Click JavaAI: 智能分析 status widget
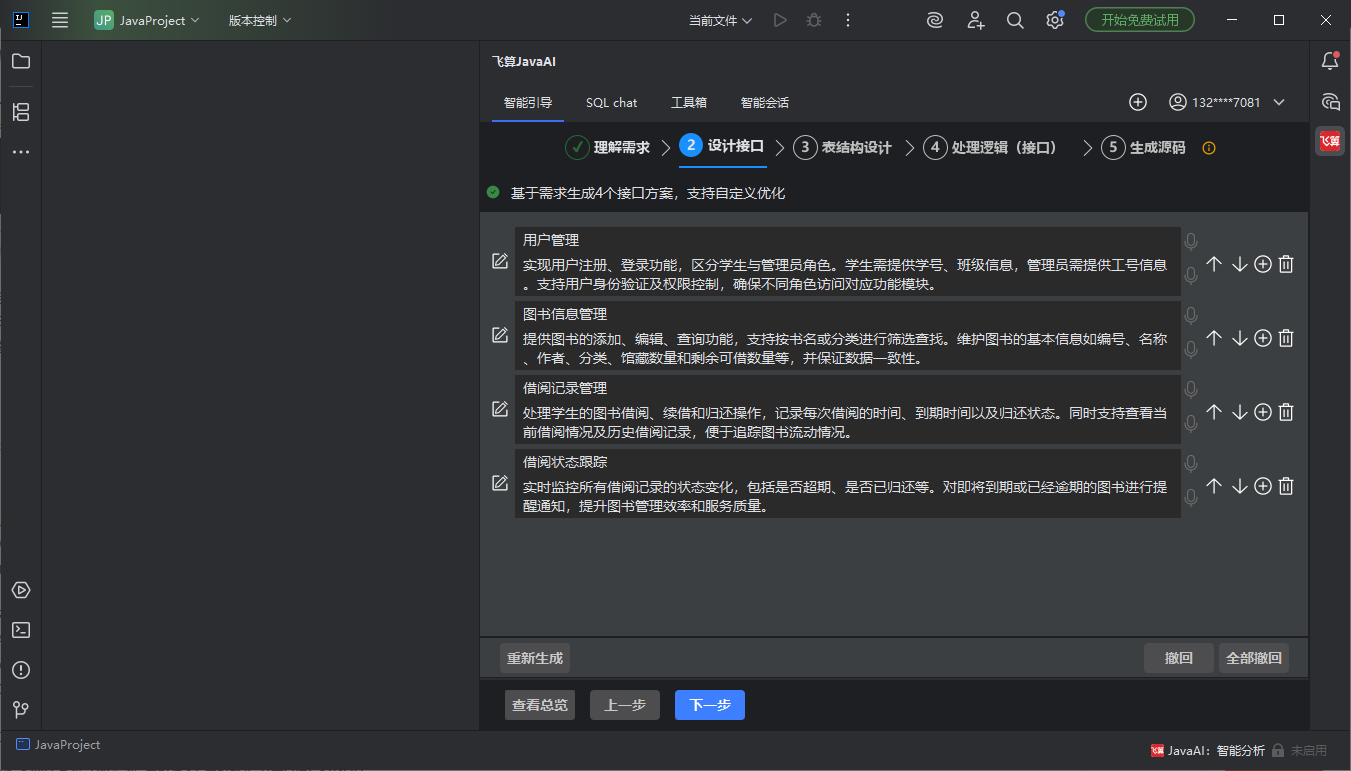Viewport: 1351px width, 771px height. coord(1207,750)
